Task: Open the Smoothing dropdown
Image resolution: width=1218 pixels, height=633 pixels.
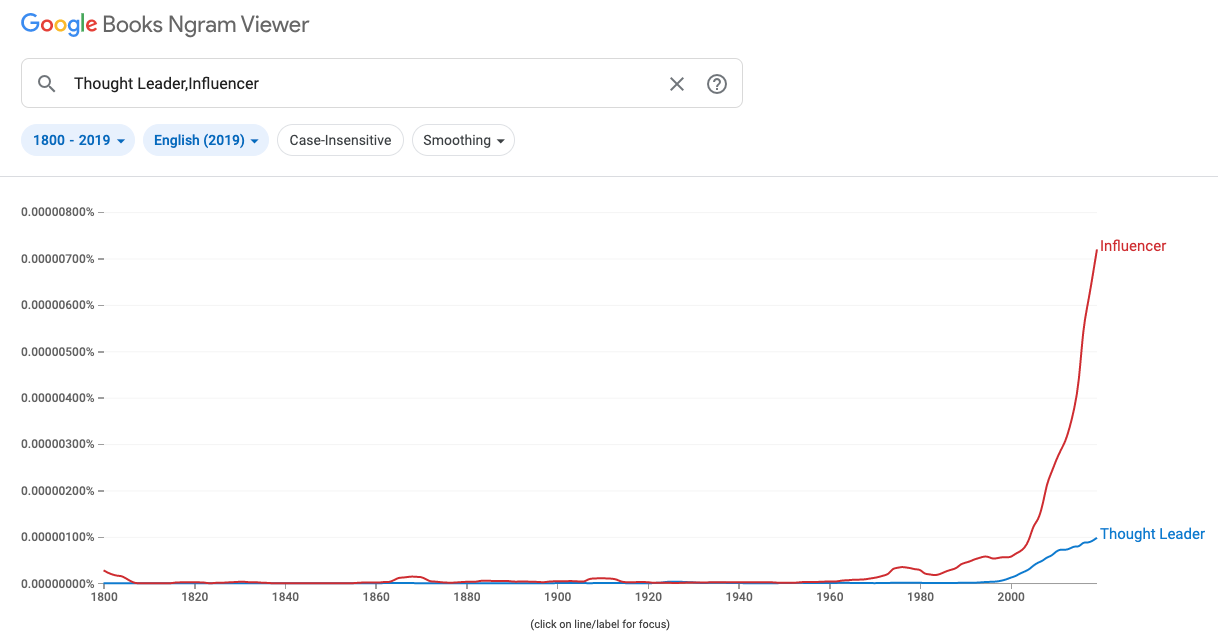Action: [x=463, y=140]
